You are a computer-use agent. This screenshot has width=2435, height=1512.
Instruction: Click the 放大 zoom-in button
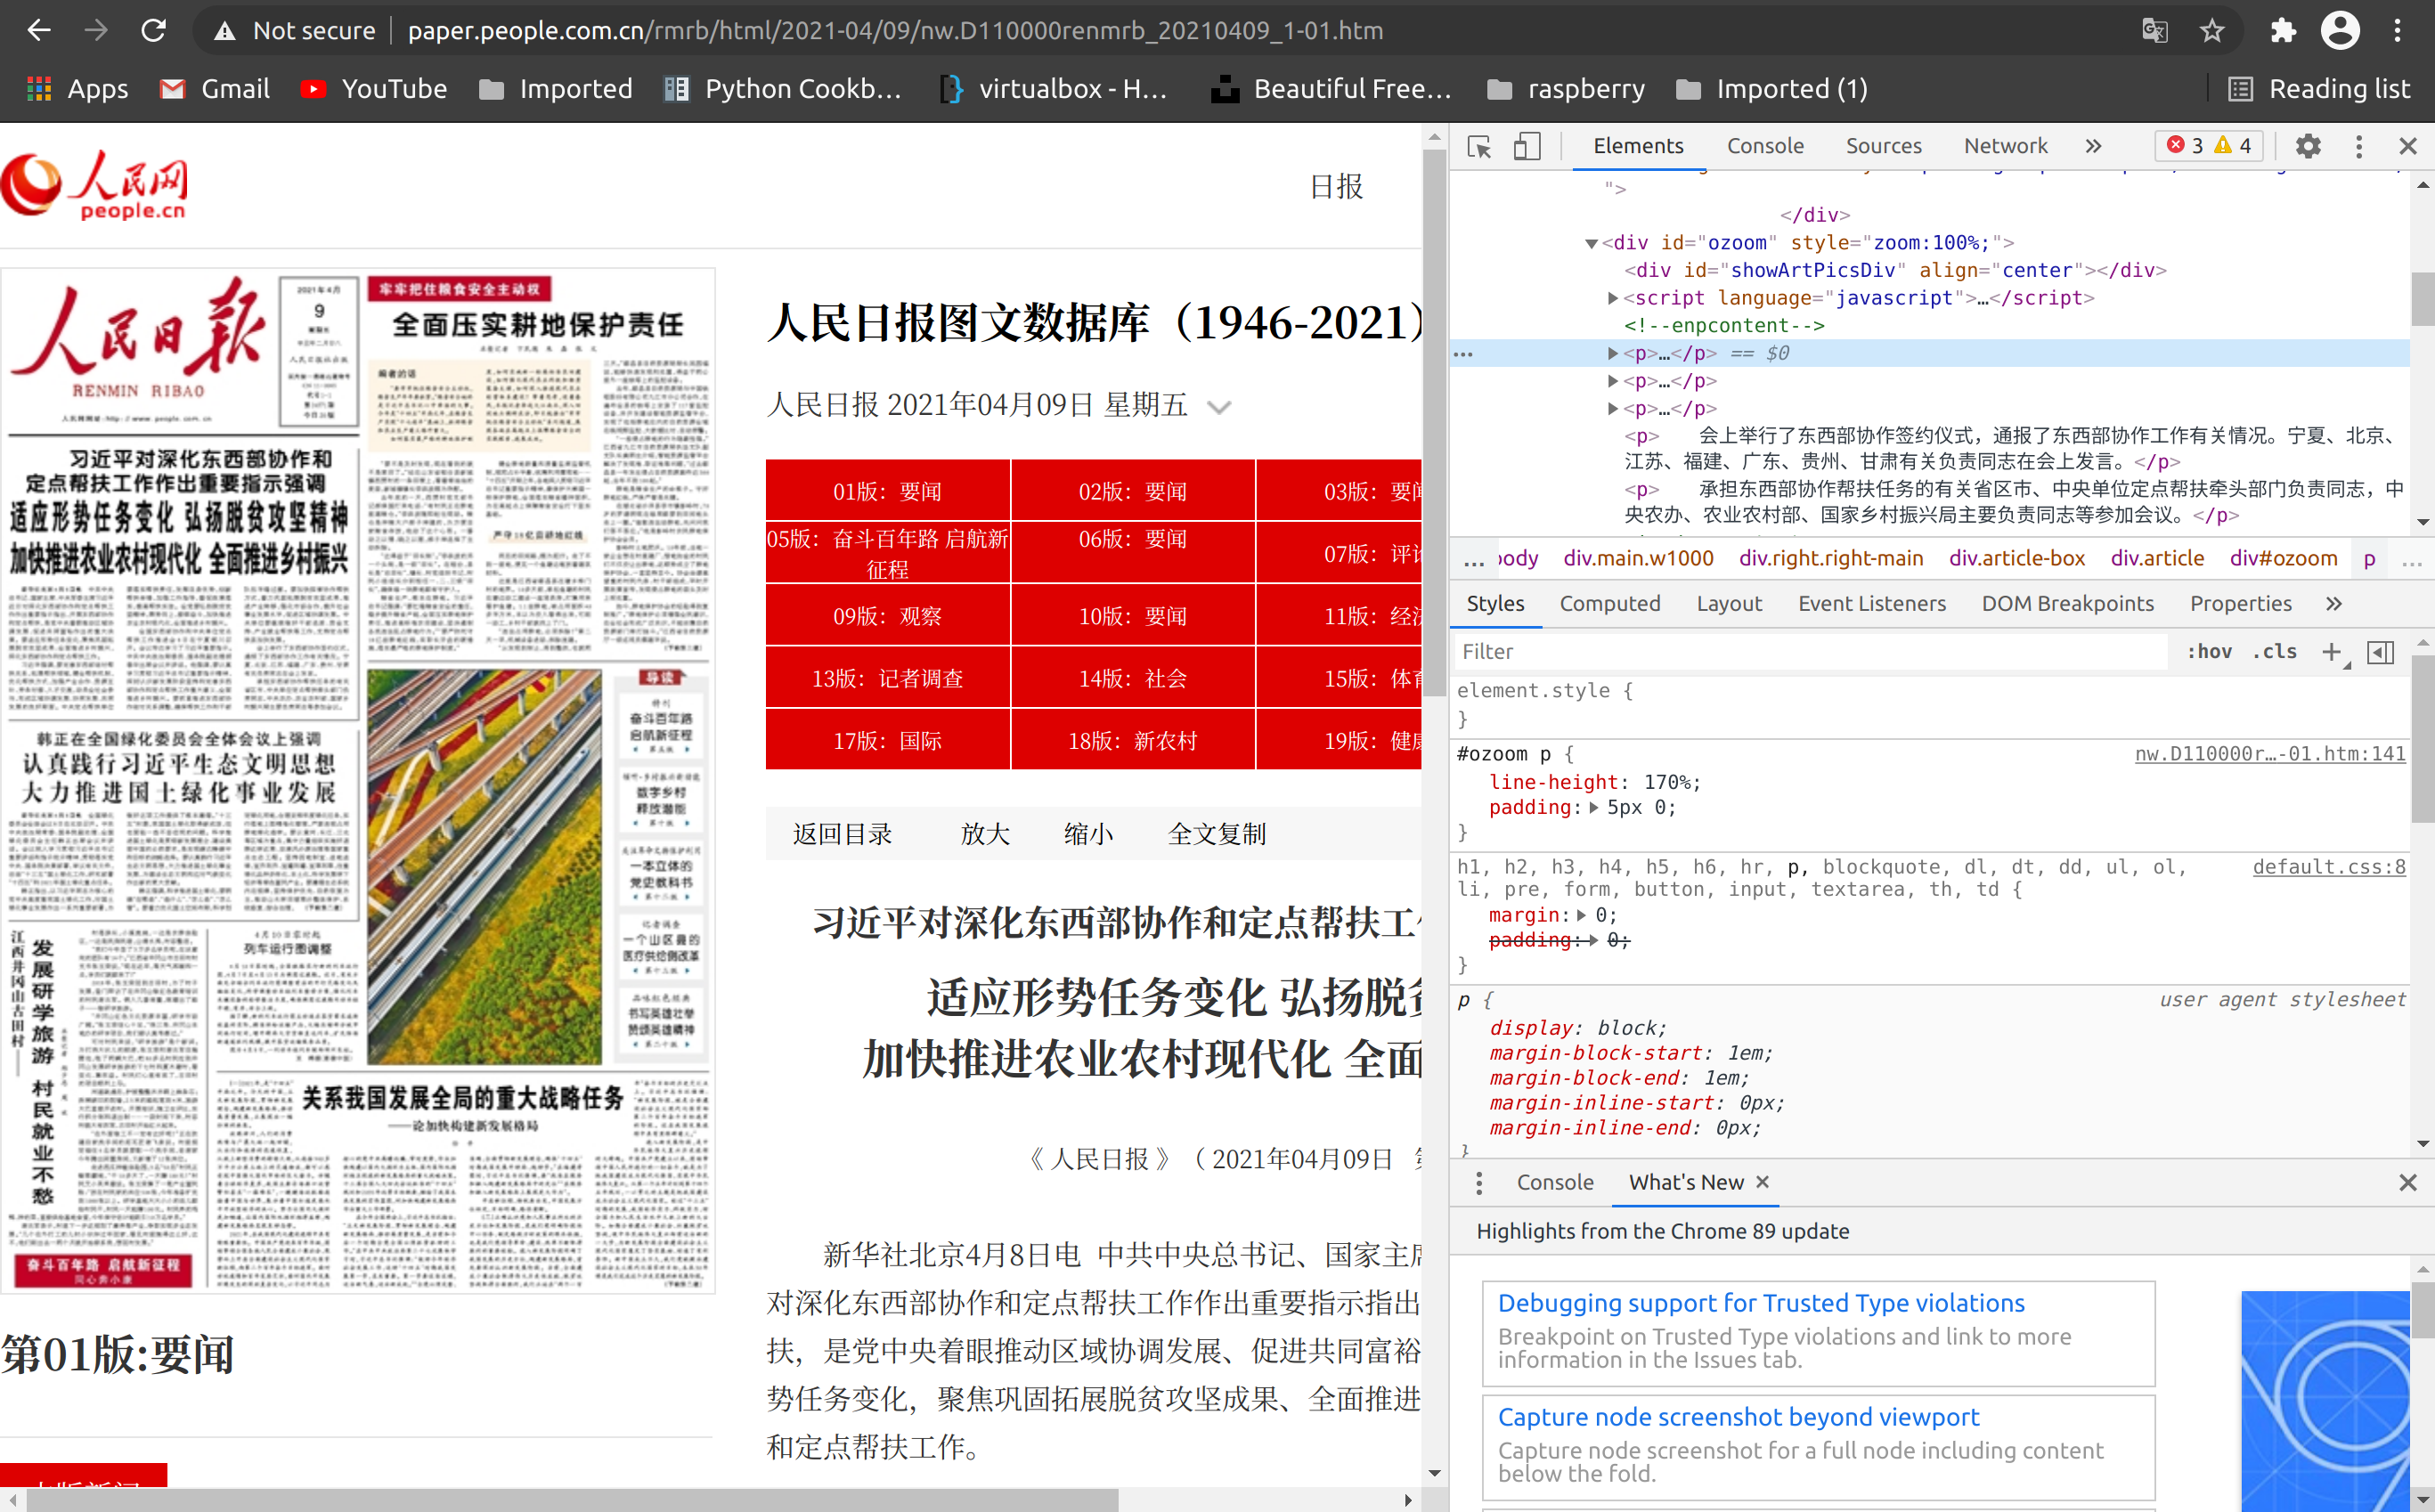tap(985, 834)
